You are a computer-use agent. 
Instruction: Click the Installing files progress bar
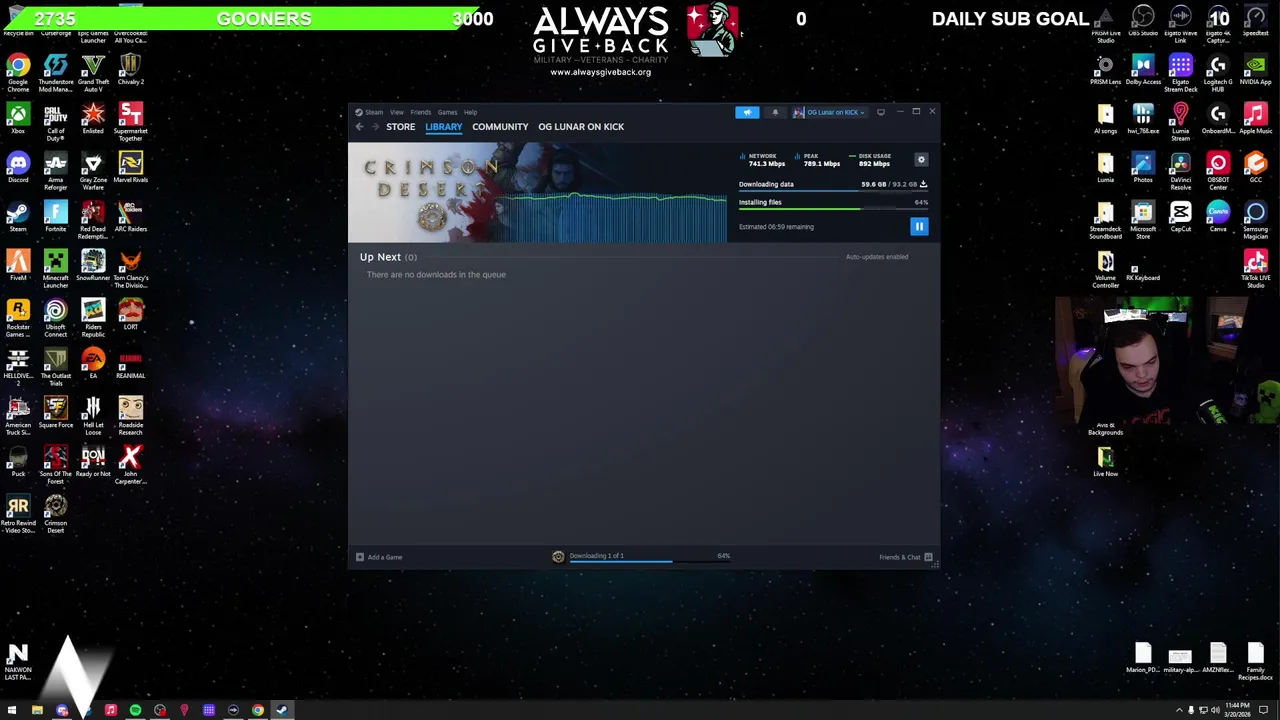coord(833,209)
